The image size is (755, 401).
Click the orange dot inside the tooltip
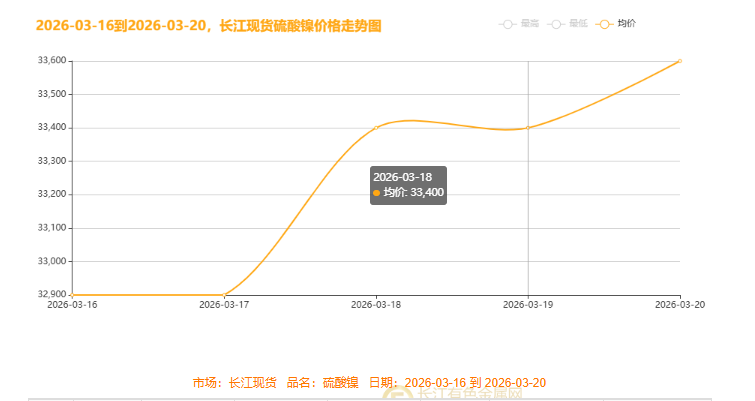tap(376, 193)
